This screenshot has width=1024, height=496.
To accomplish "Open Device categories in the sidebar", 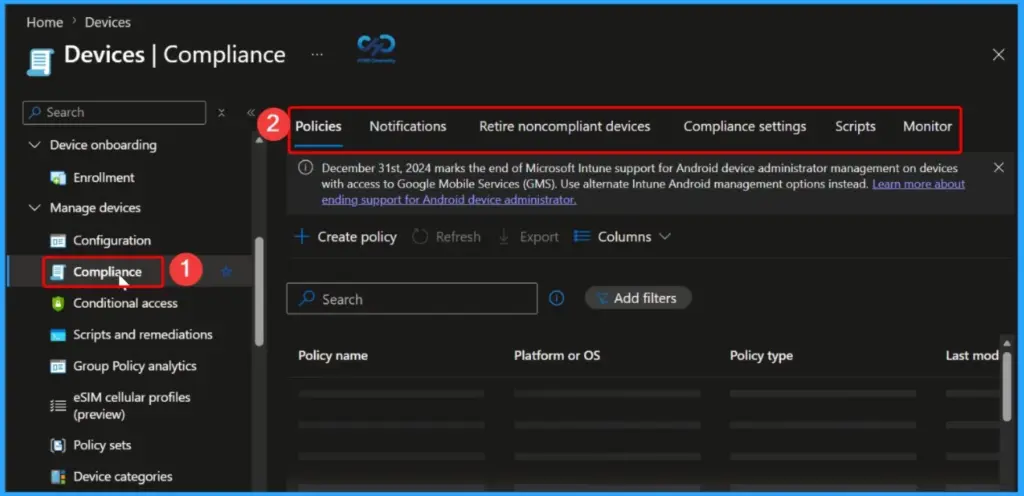I will click(x=123, y=476).
